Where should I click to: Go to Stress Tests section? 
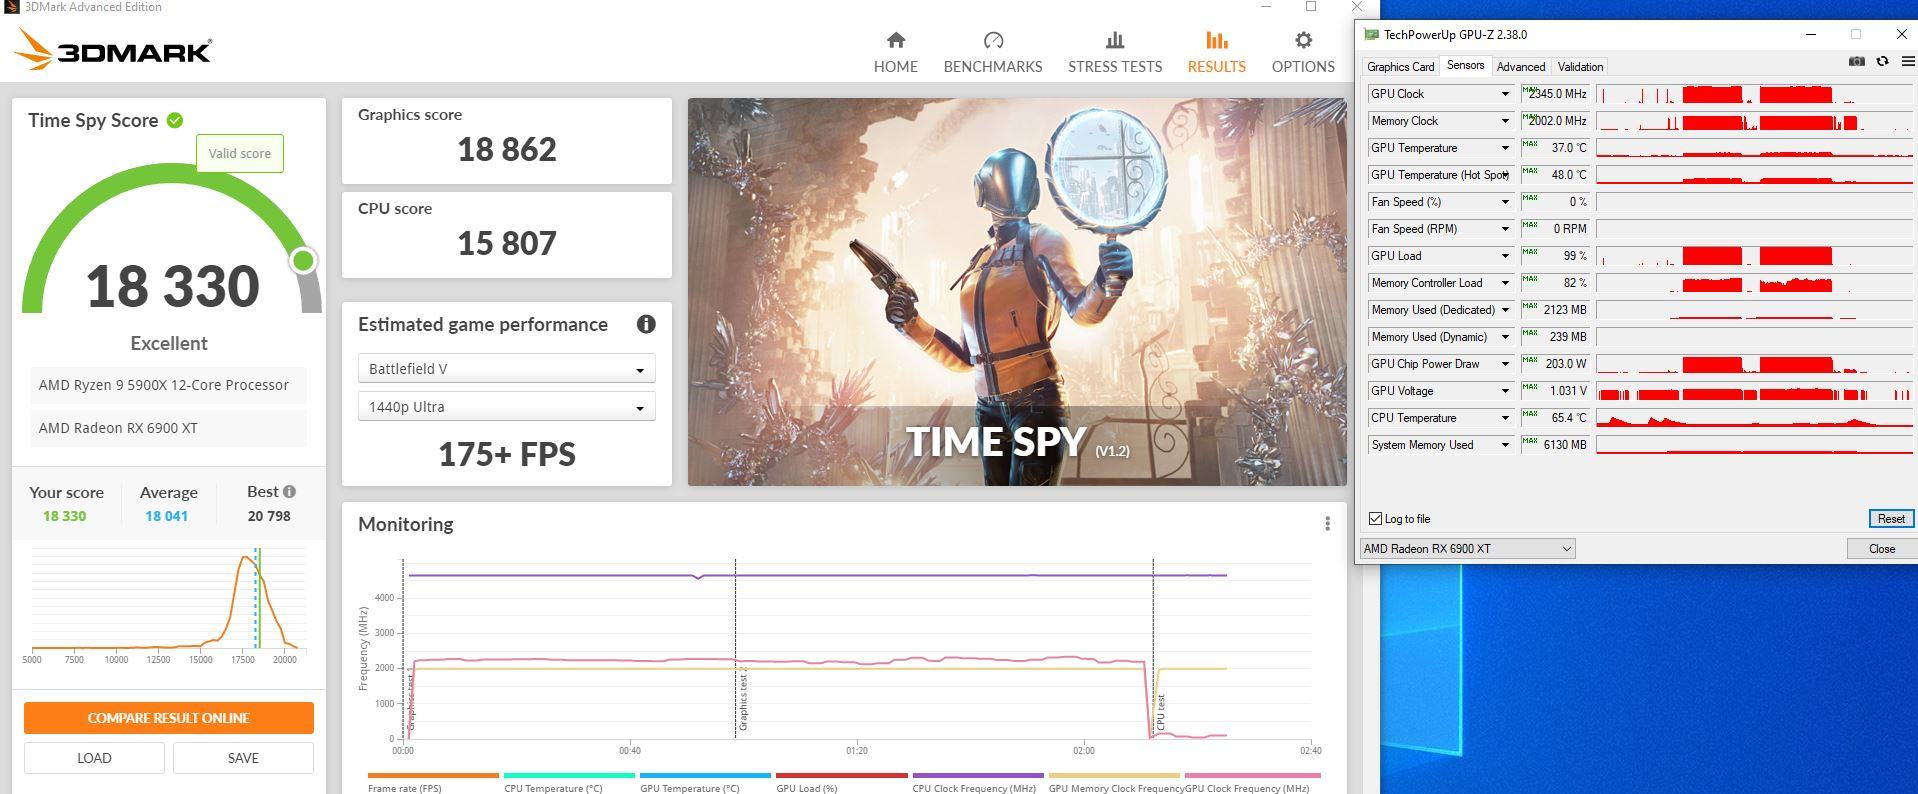pyautogui.click(x=1115, y=52)
